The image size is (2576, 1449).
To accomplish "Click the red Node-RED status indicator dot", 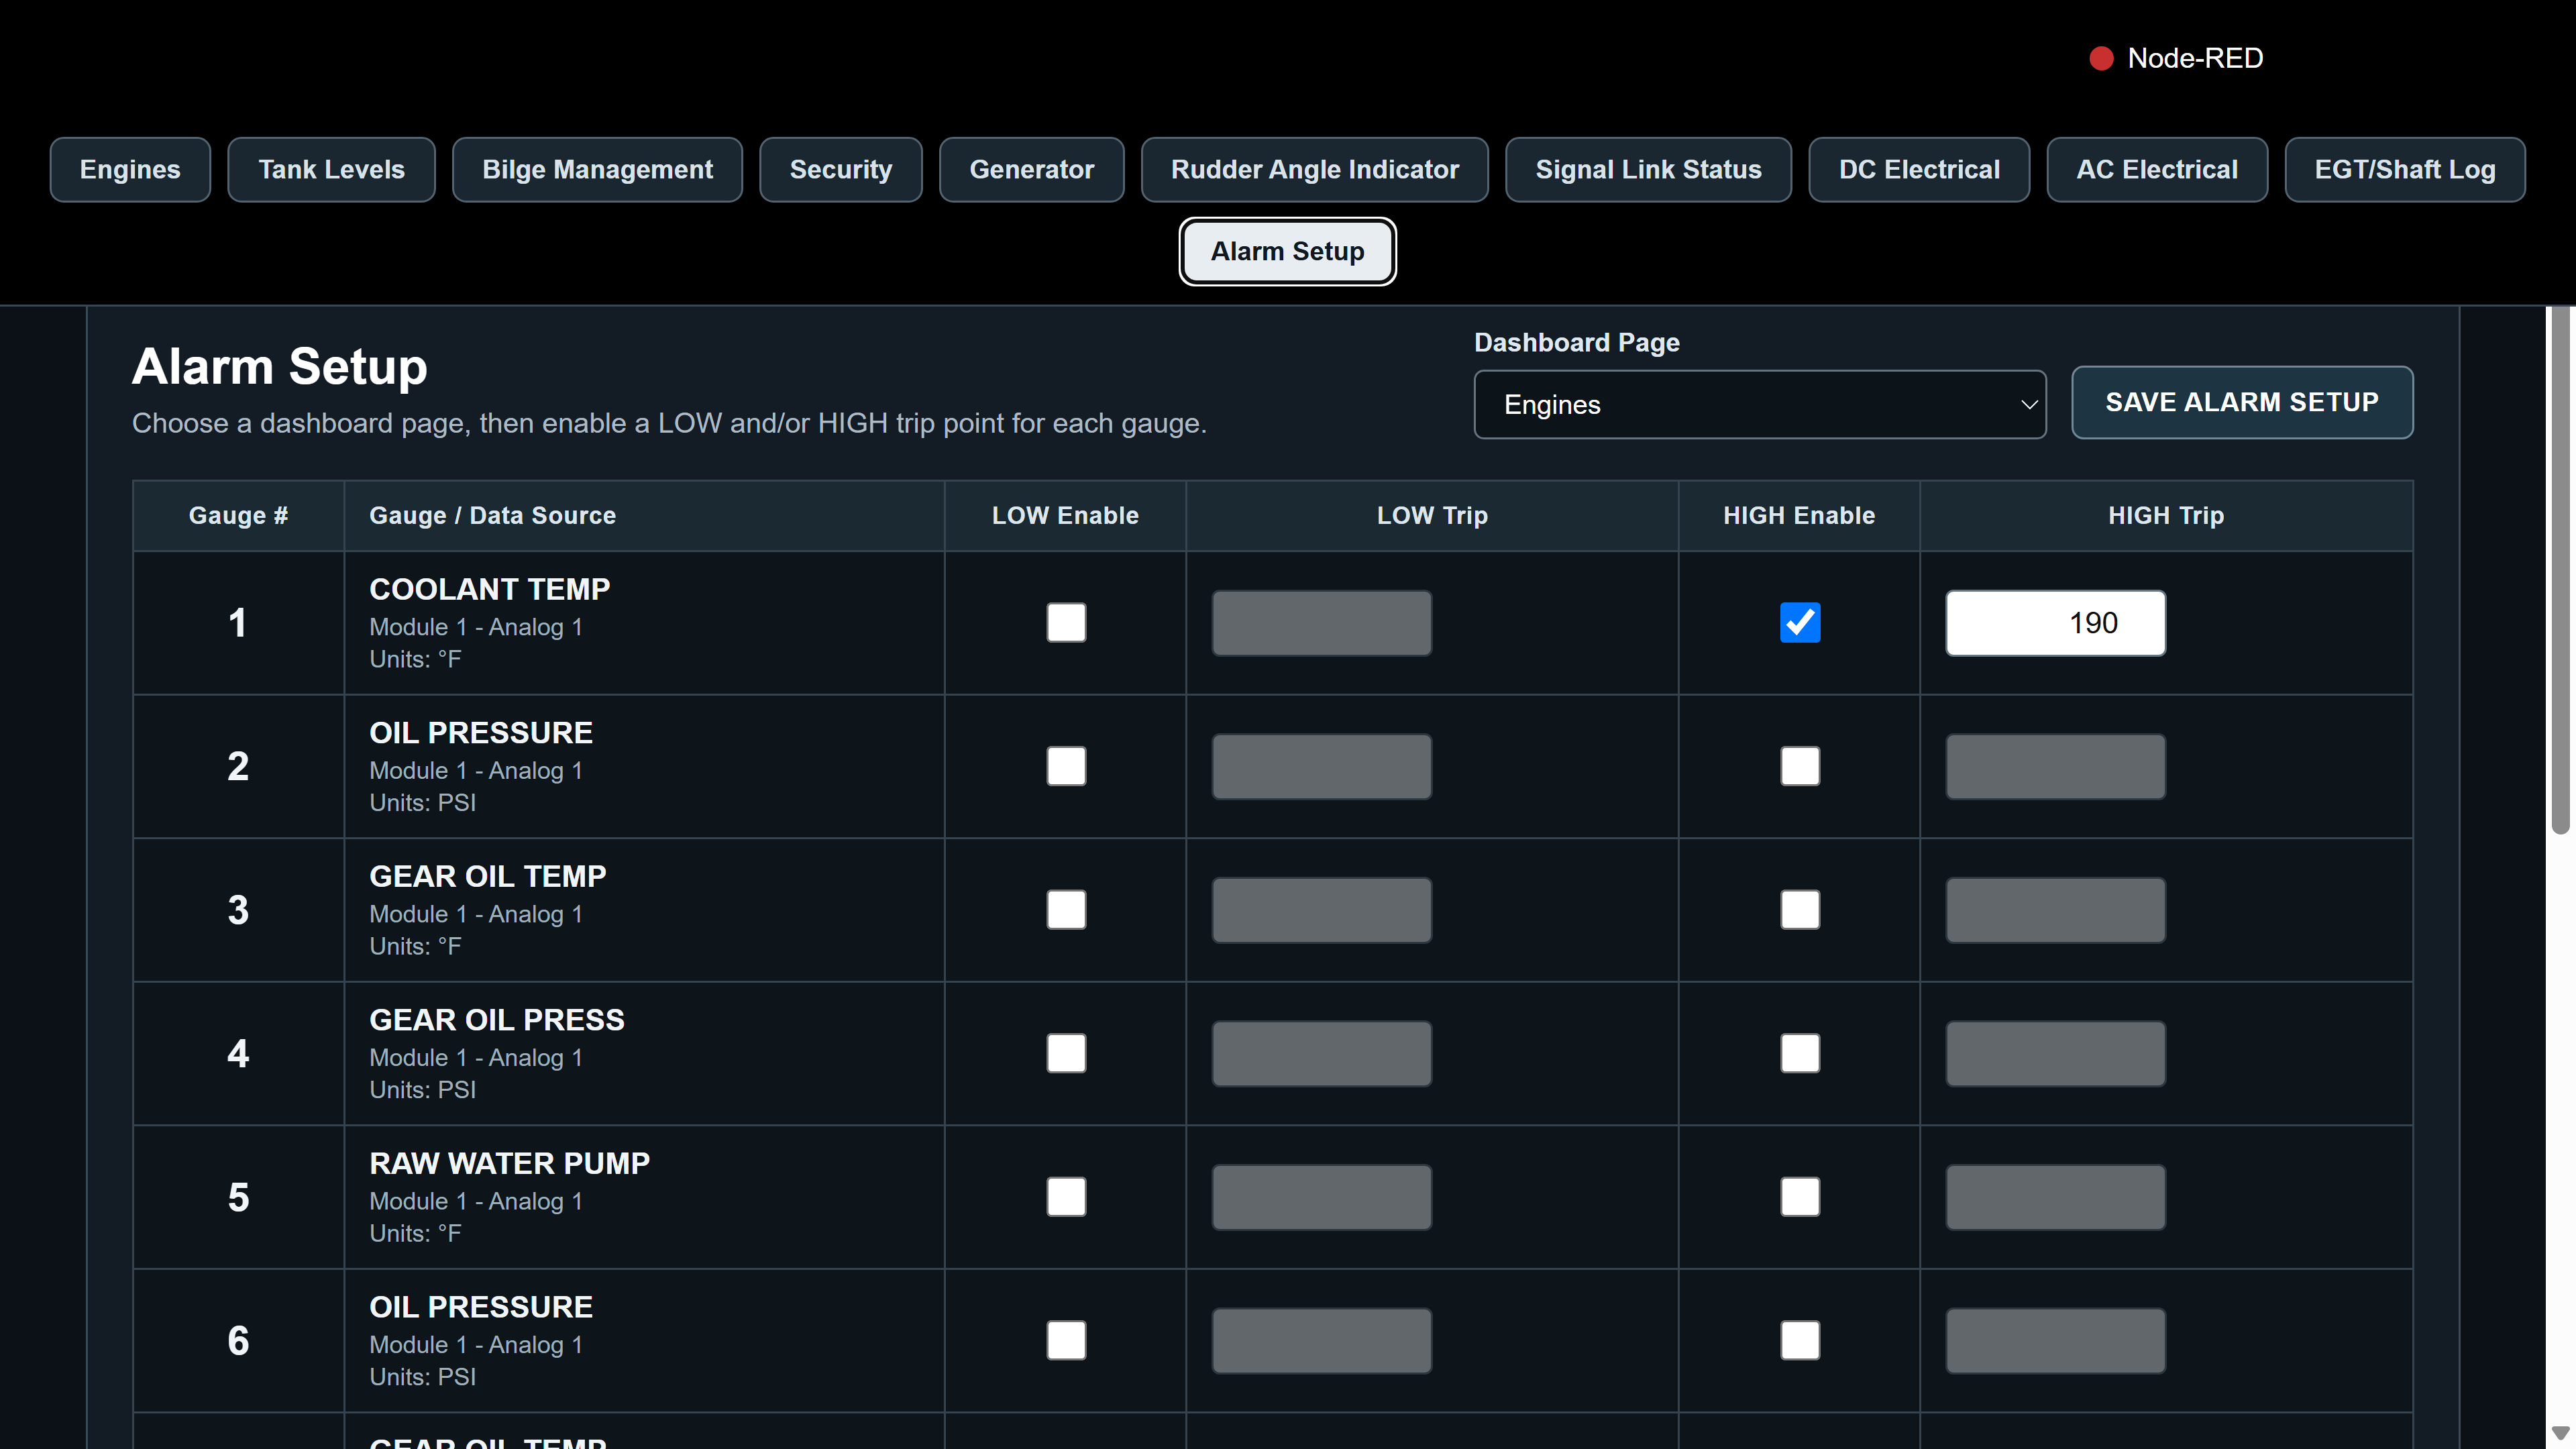I will point(2101,58).
